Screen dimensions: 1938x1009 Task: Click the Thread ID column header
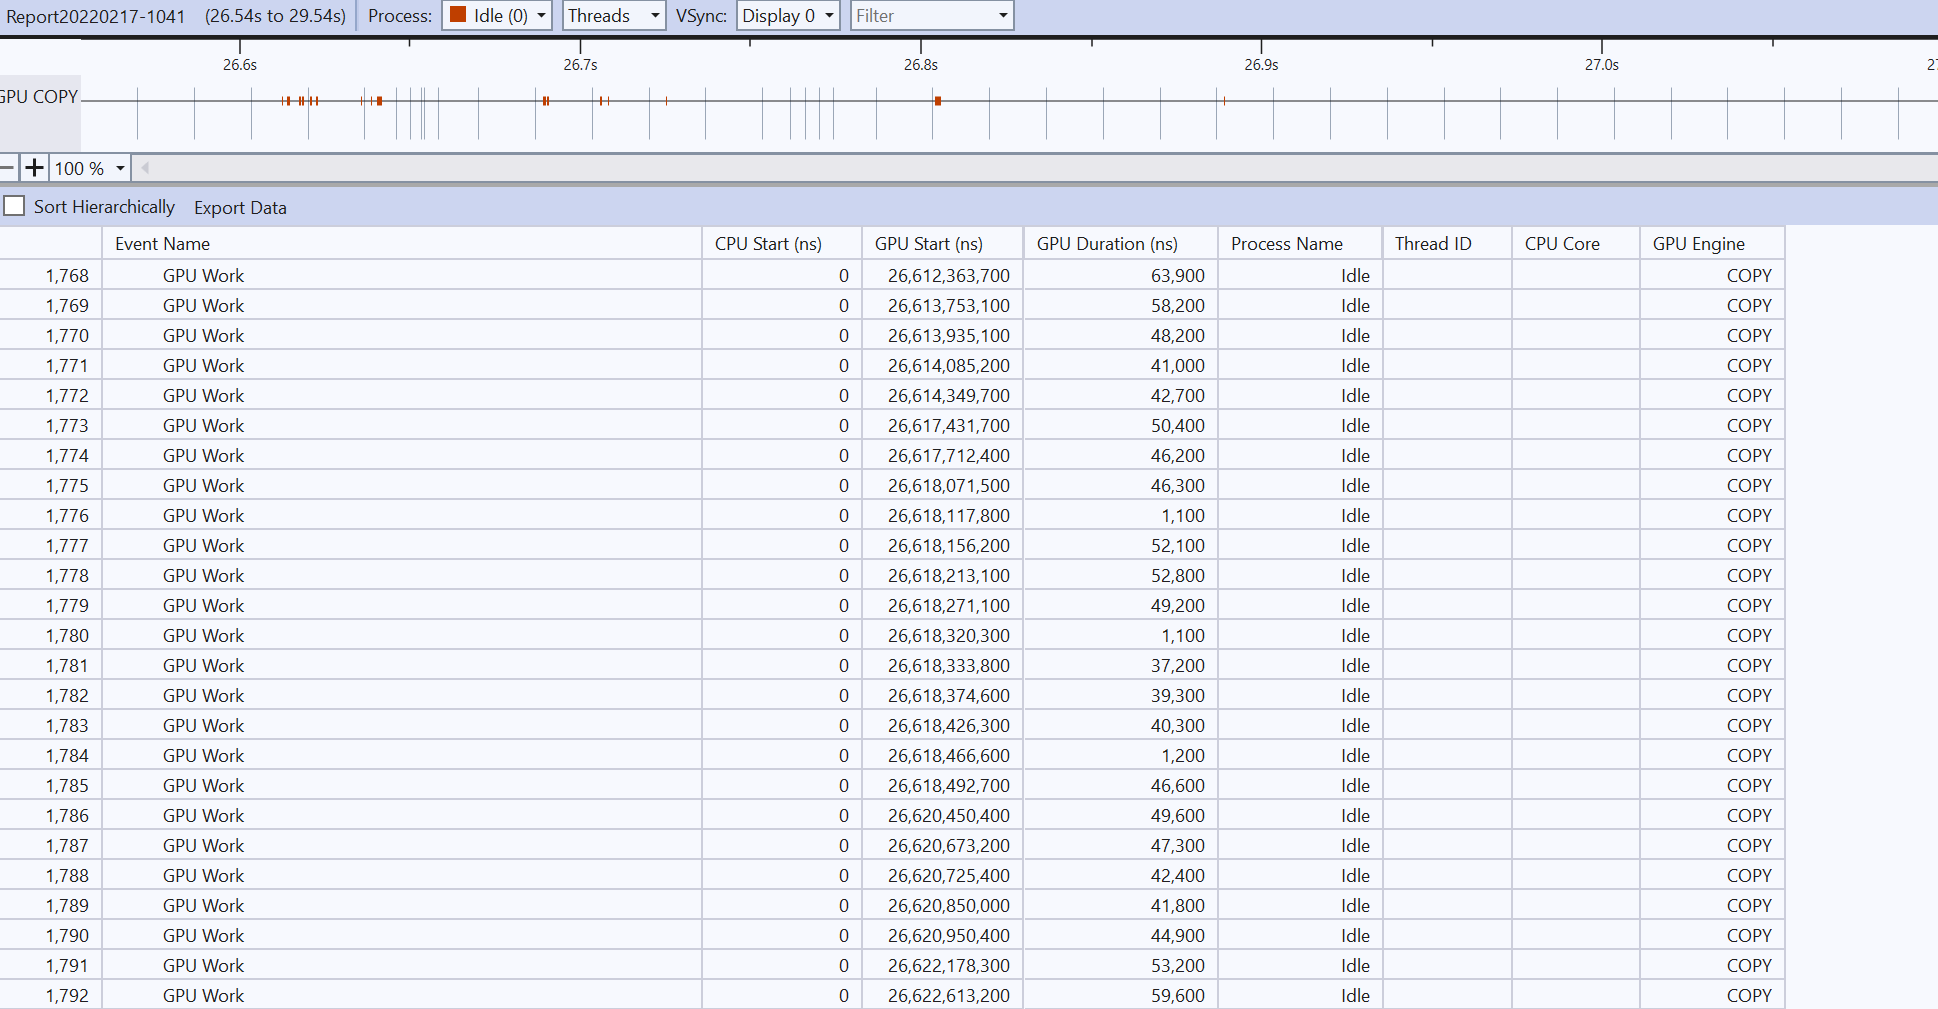[x=1432, y=243]
